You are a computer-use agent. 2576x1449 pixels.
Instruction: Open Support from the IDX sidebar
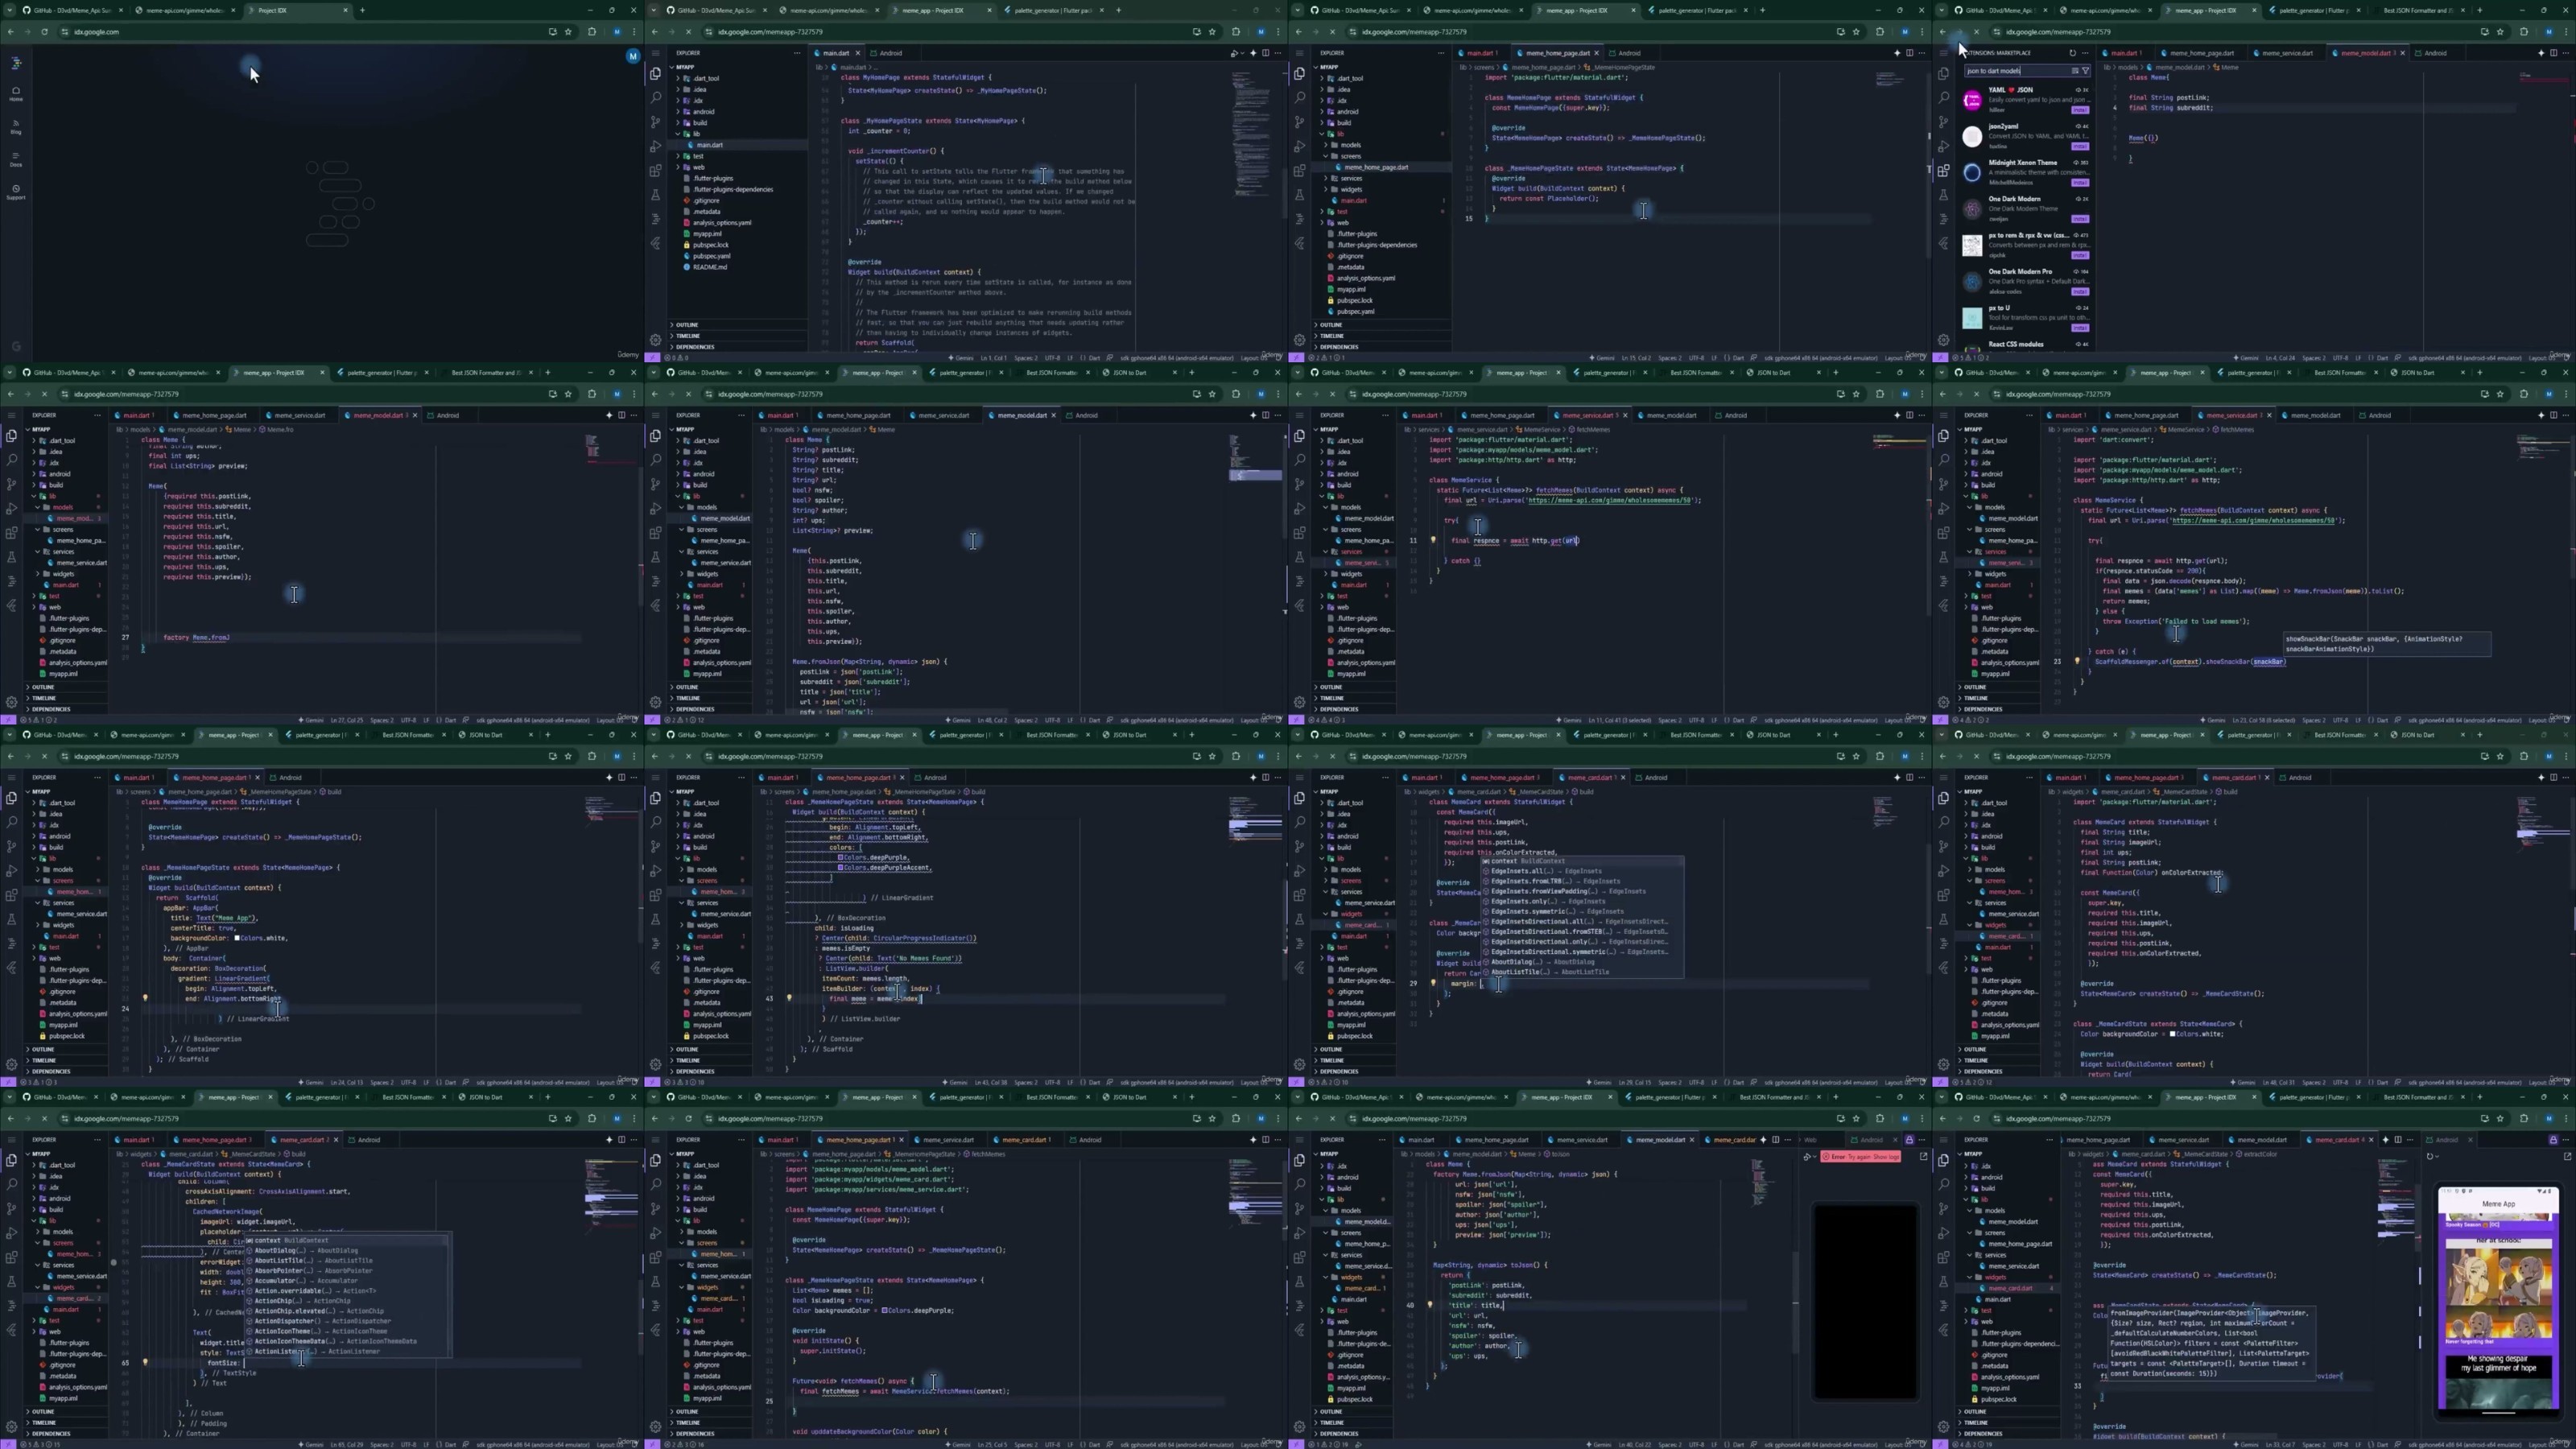click(16, 191)
